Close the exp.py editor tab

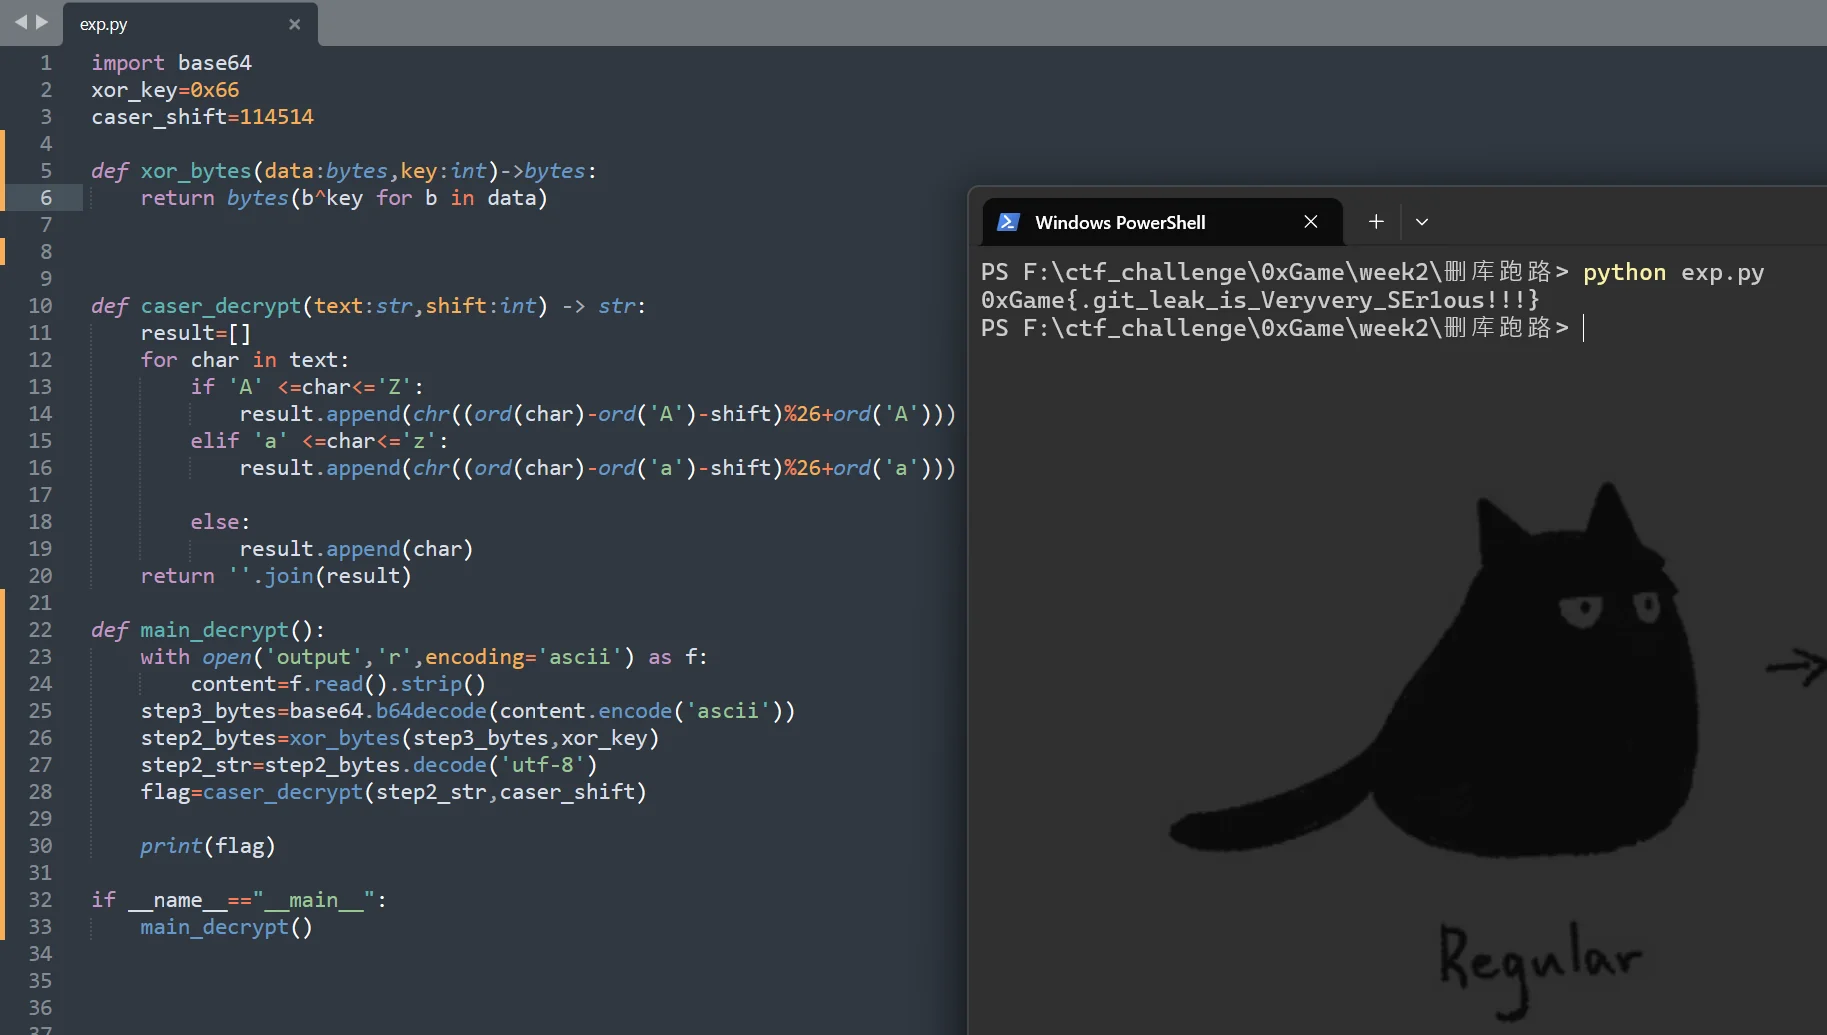[x=294, y=24]
